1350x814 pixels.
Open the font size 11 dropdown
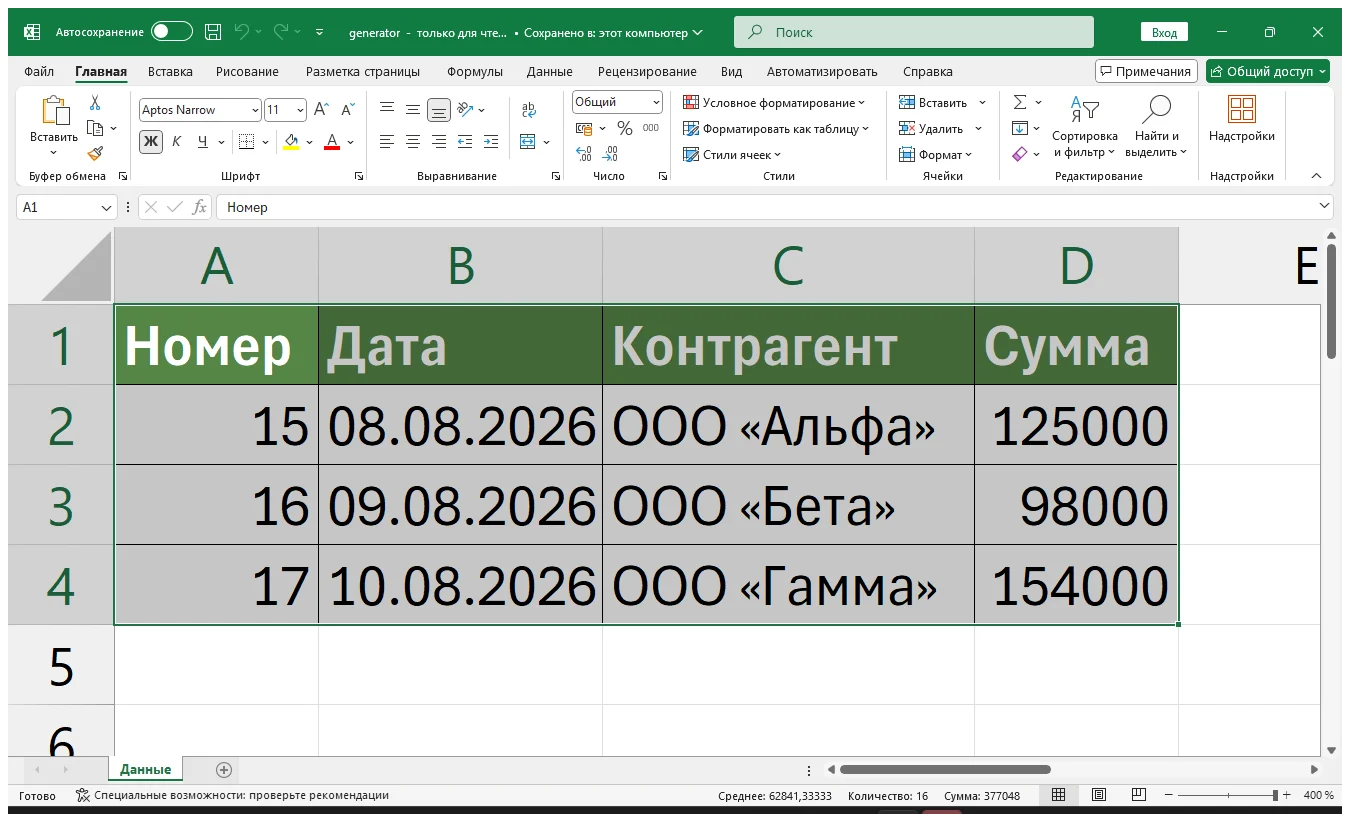(x=301, y=110)
